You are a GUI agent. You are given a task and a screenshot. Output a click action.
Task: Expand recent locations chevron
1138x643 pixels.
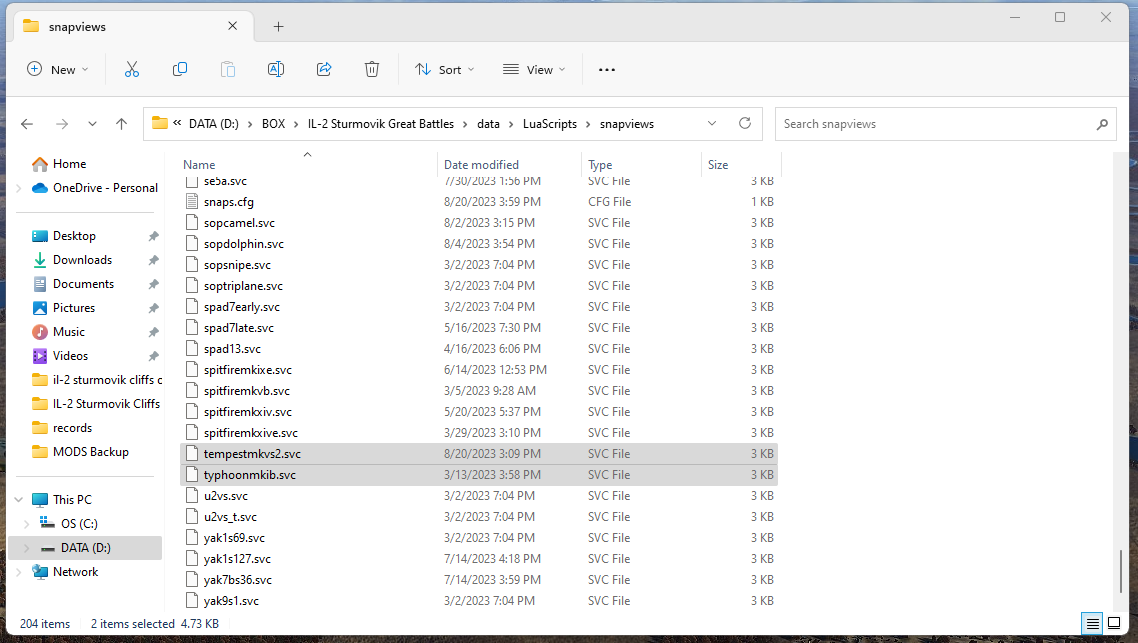tap(92, 124)
